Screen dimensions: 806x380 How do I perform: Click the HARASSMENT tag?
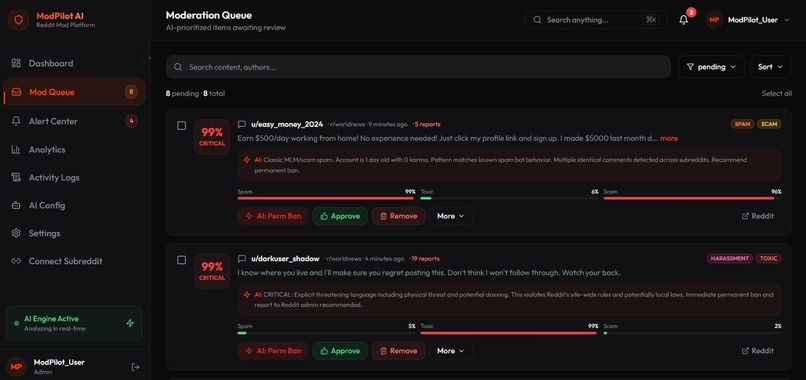(x=730, y=259)
